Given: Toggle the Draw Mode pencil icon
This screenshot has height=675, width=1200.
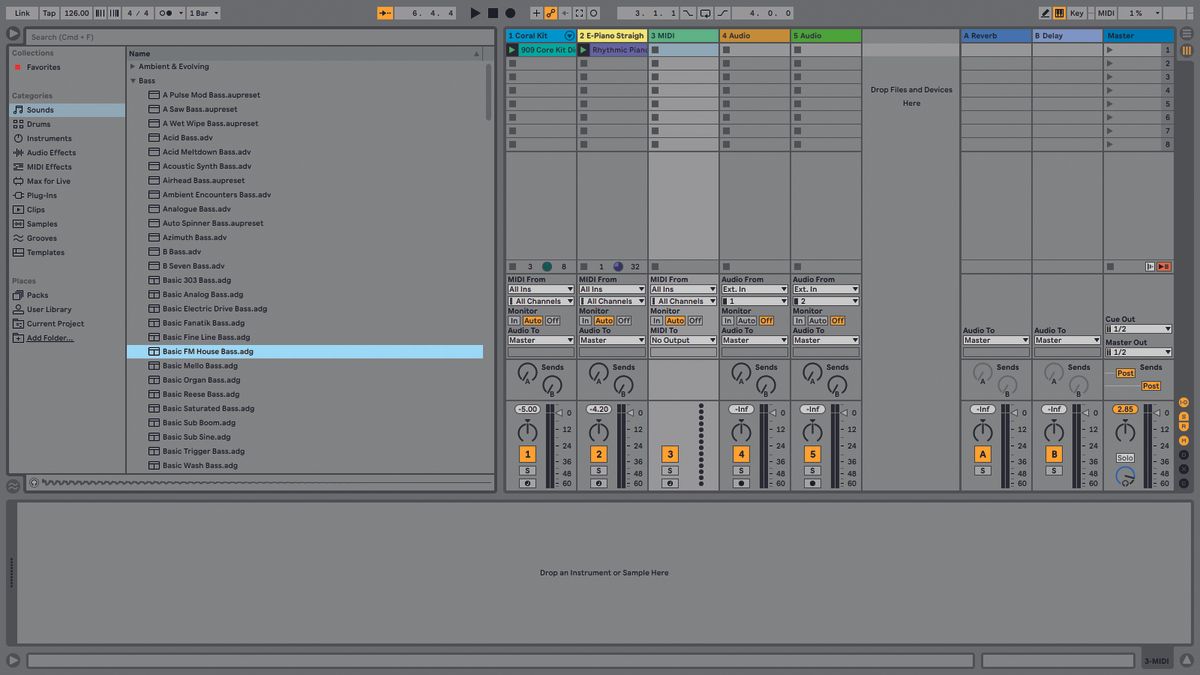Looking at the screenshot, I should (1045, 12).
